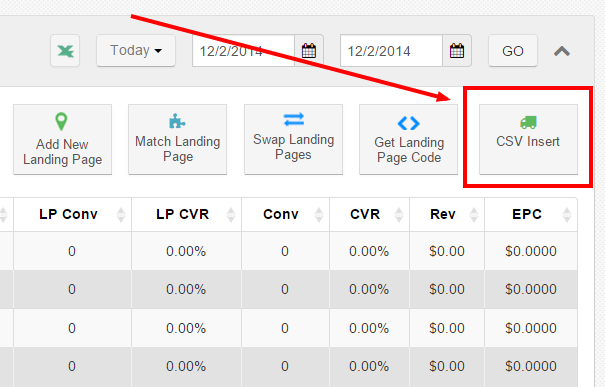Click the Swap Landing Pages button

coord(293,139)
